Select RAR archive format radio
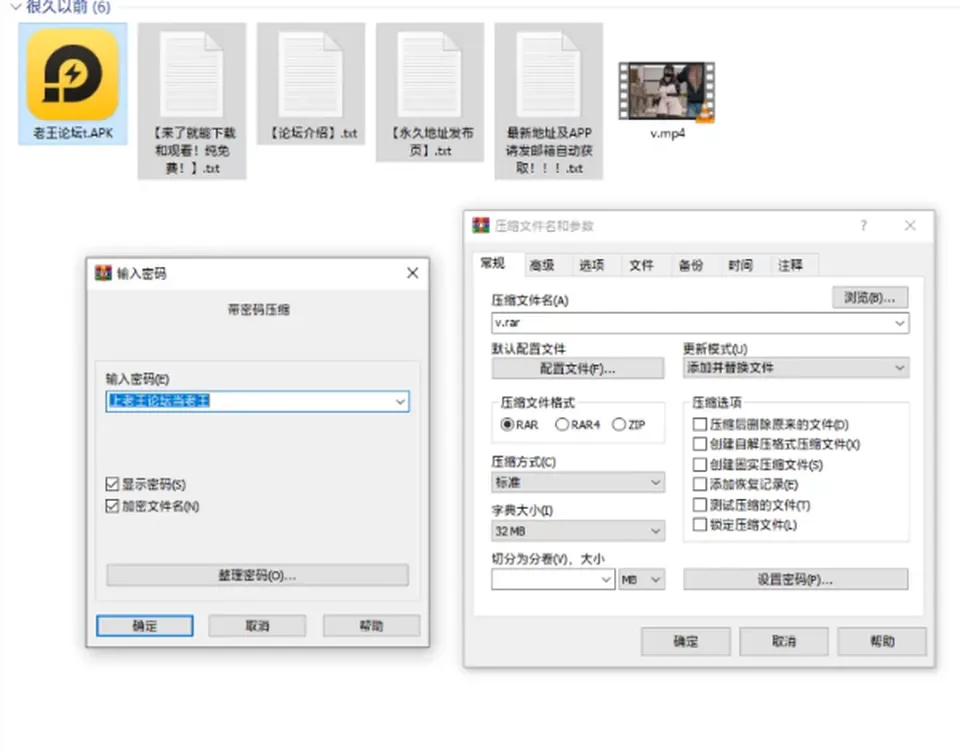Screen dimensions: 960x755 (507, 424)
